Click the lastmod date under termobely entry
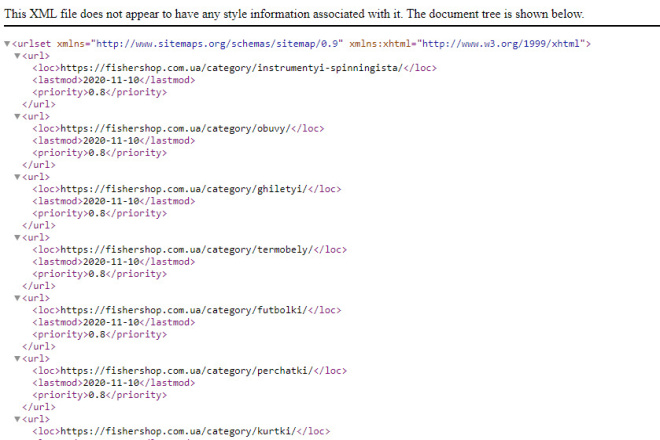Screen dimensions: 660x440 (x=111, y=262)
